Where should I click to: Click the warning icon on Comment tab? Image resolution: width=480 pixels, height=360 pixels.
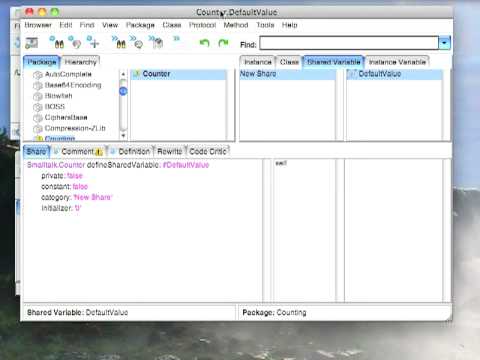[99, 152]
